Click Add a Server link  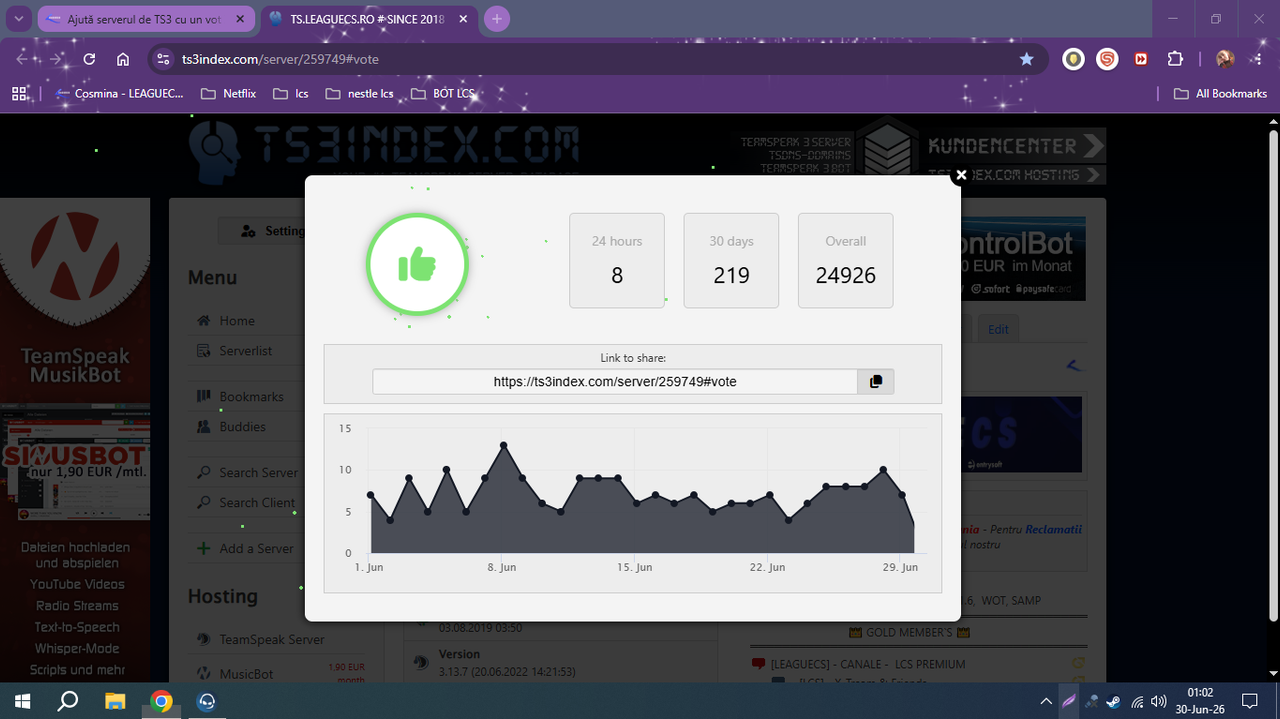[256, 549]
